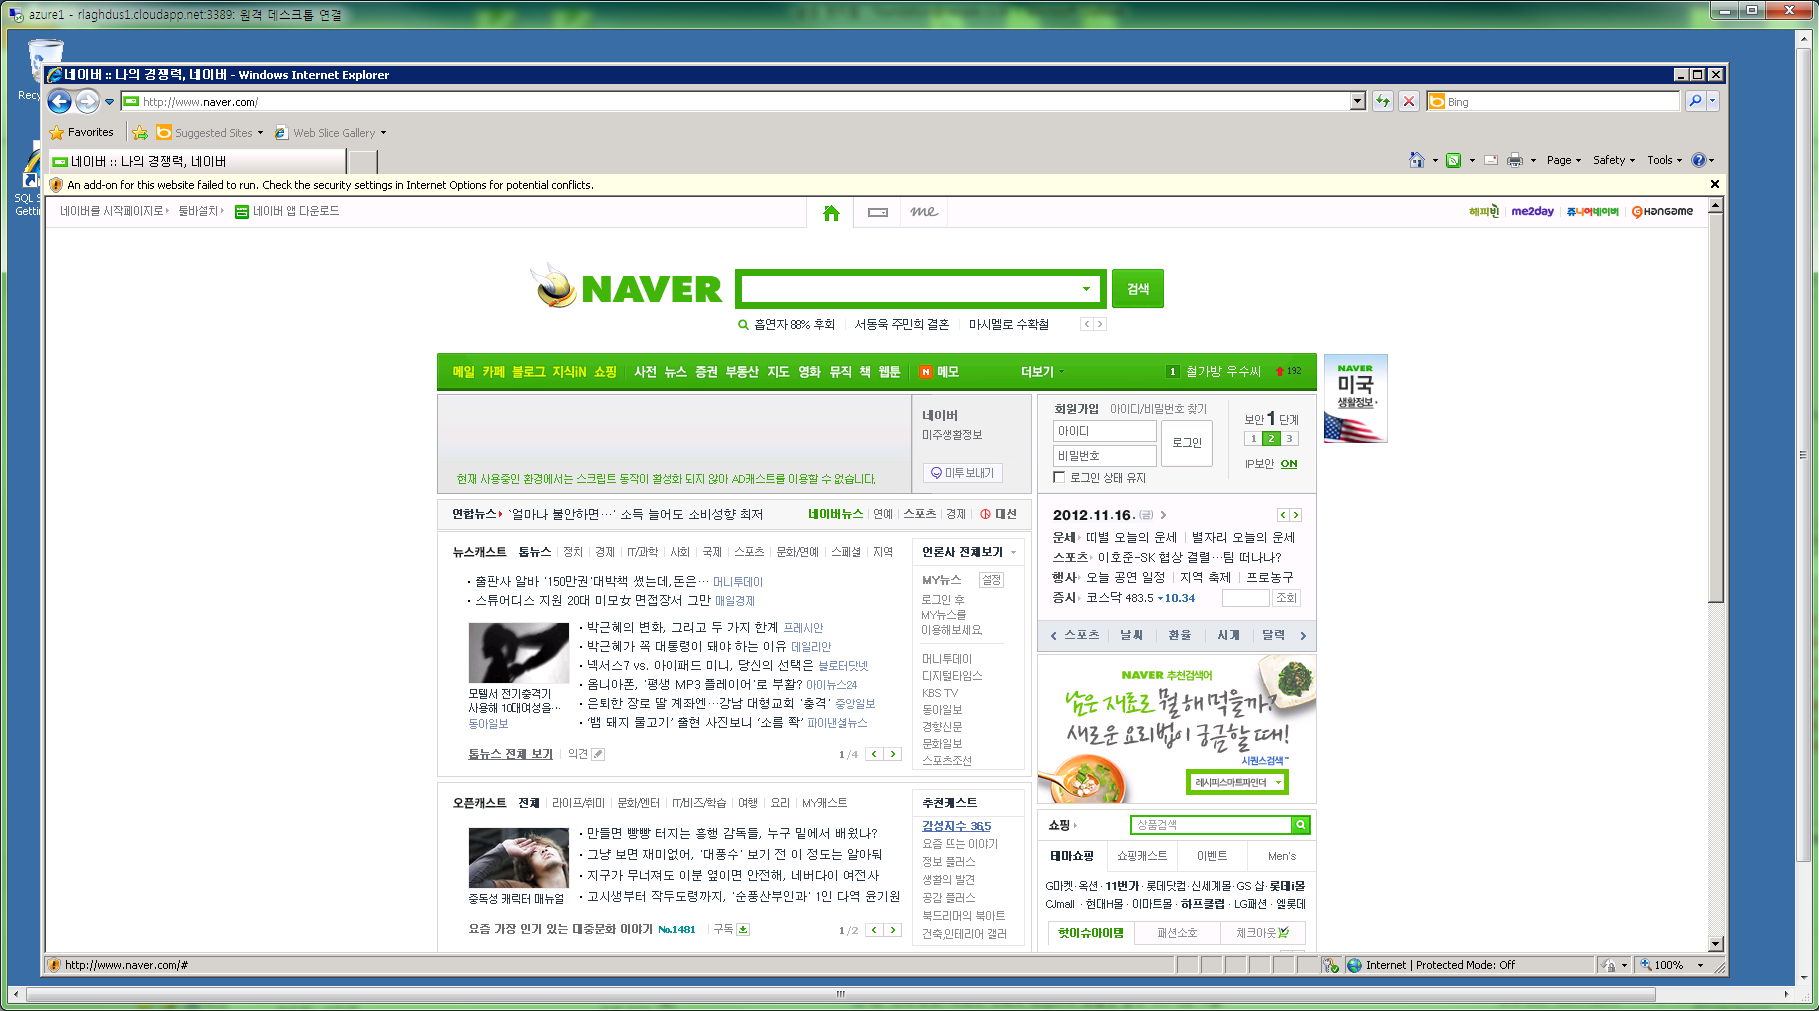Close the add-on warning information bar
1819x1011 pixels.
[x=1715, y=184]
